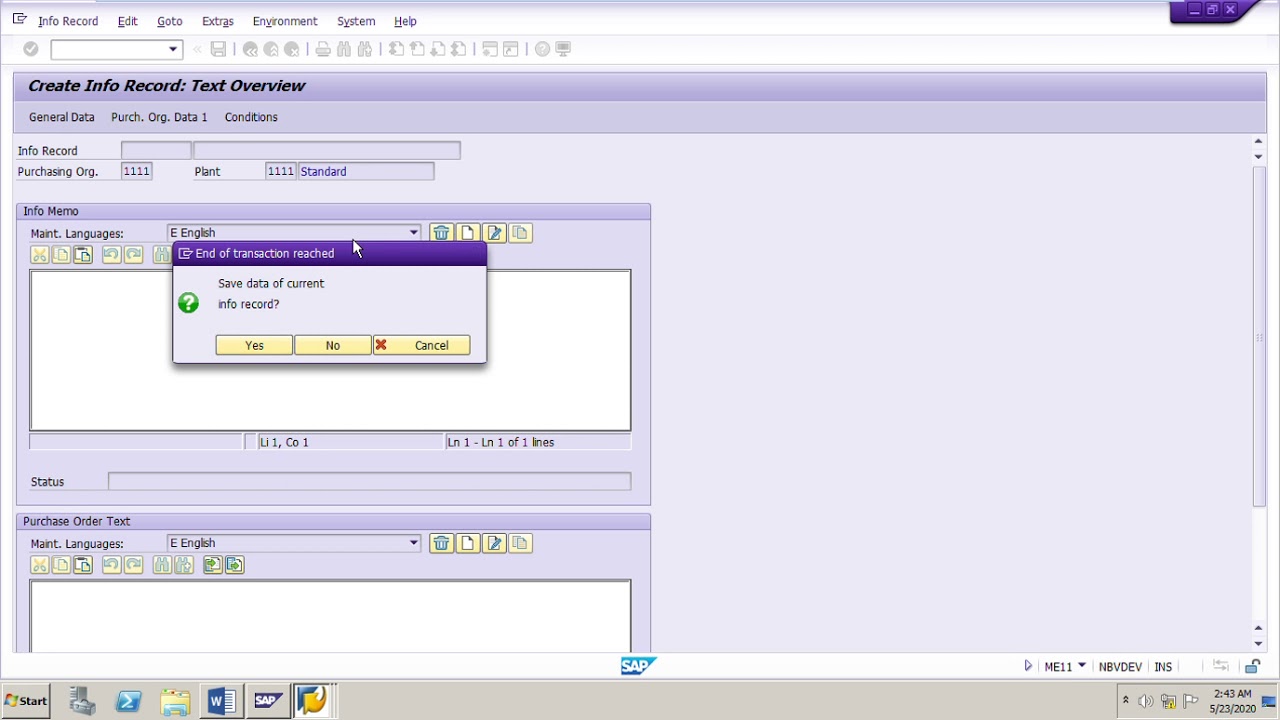
Task: Open the Help menu
Action: pyautogui.click(x=405, y=21)
